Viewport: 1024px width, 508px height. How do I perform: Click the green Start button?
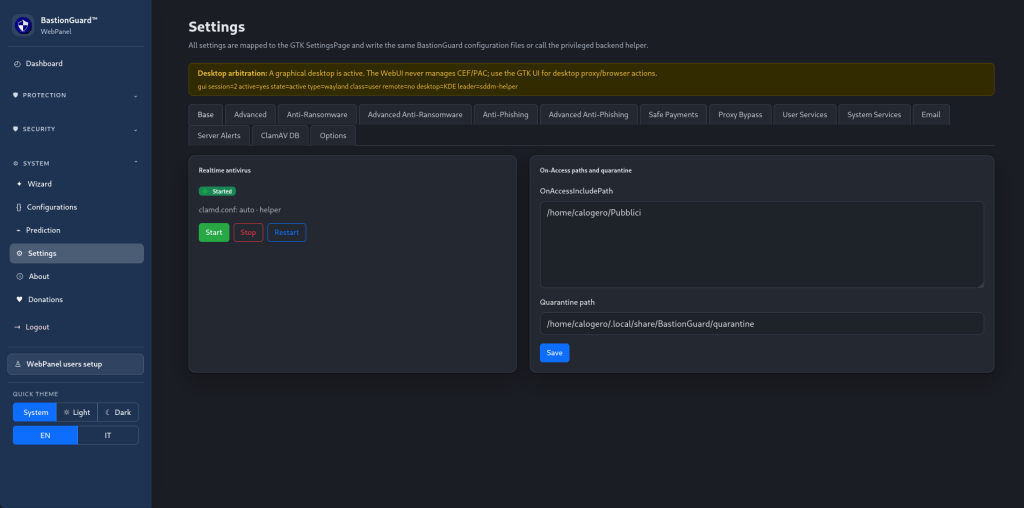tap(214, 232)
